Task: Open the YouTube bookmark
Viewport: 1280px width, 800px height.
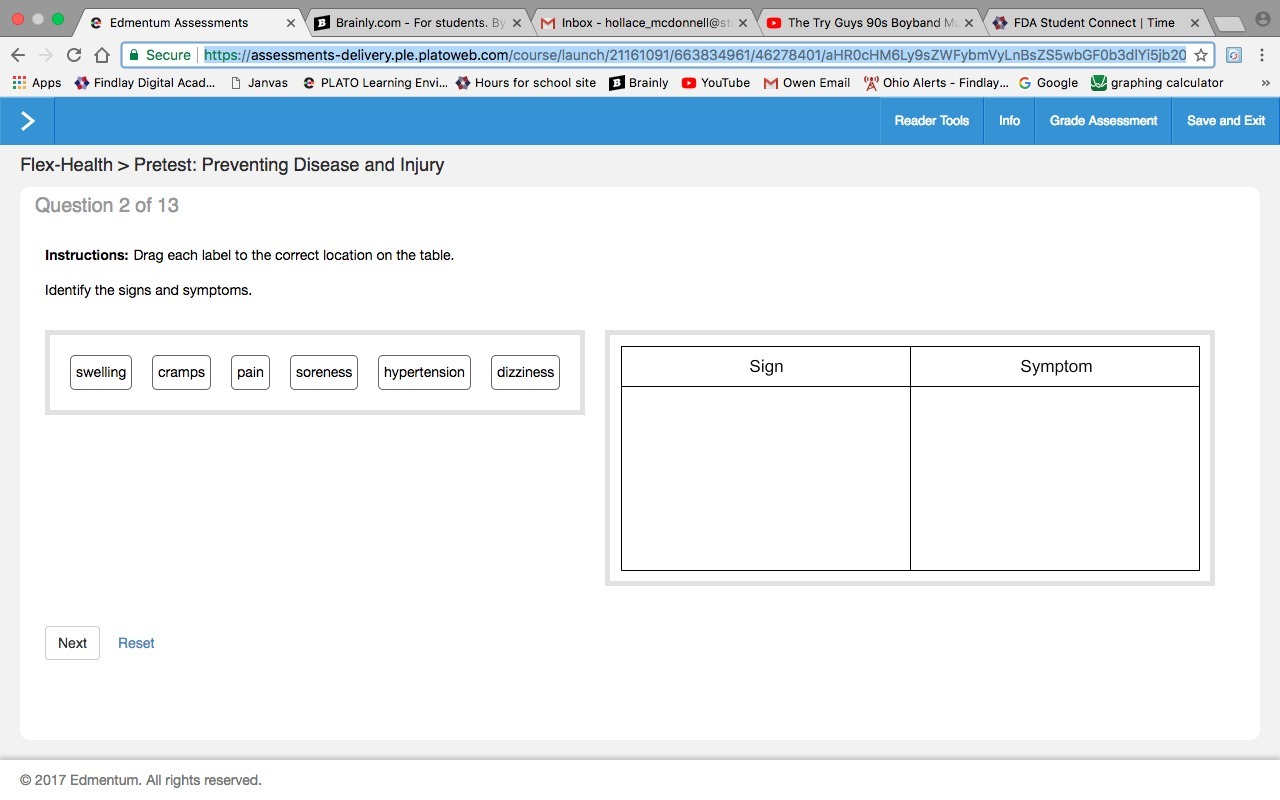Action: (716, 83)
